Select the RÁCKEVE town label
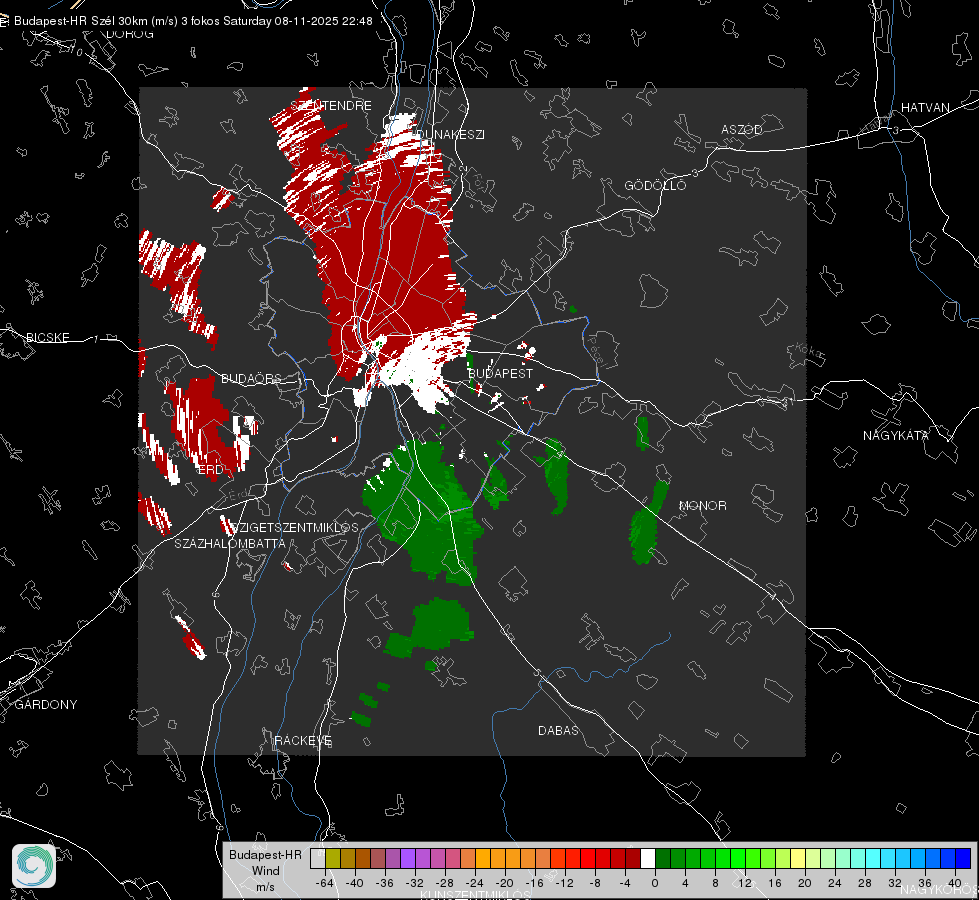Image resolution: width=979 pixels, height=900 pixels. click(303, 741)
